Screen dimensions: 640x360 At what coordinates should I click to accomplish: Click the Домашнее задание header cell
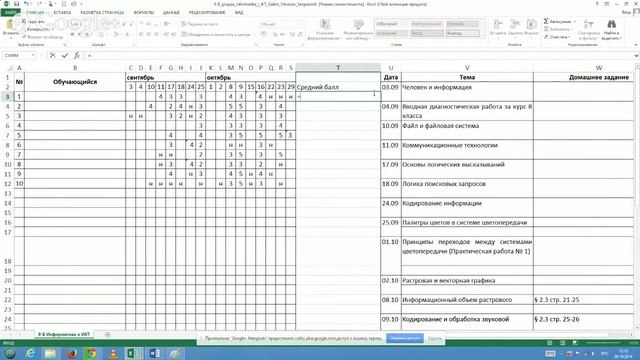[x=584, y=77]
